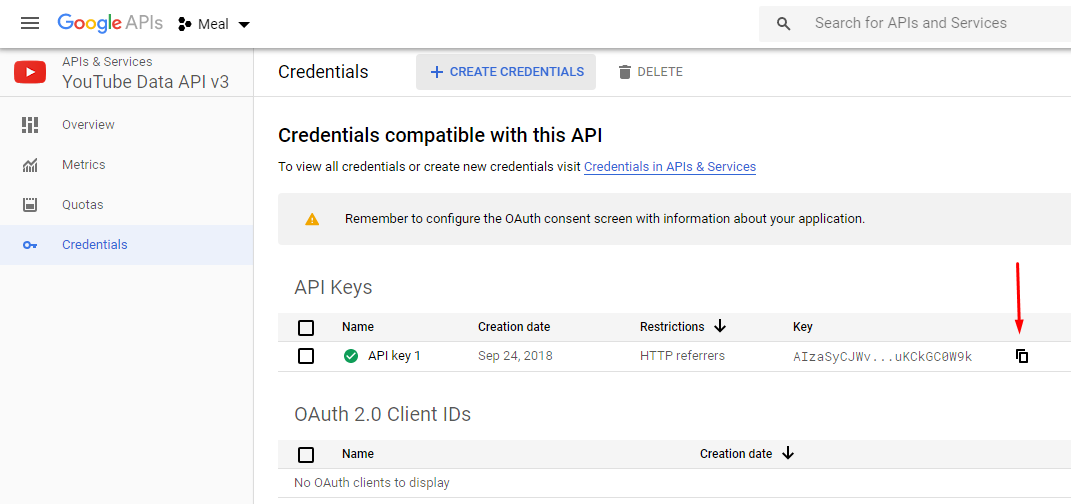Click the Quotas icon
The image size is (1071, 504).
[30, 205]
